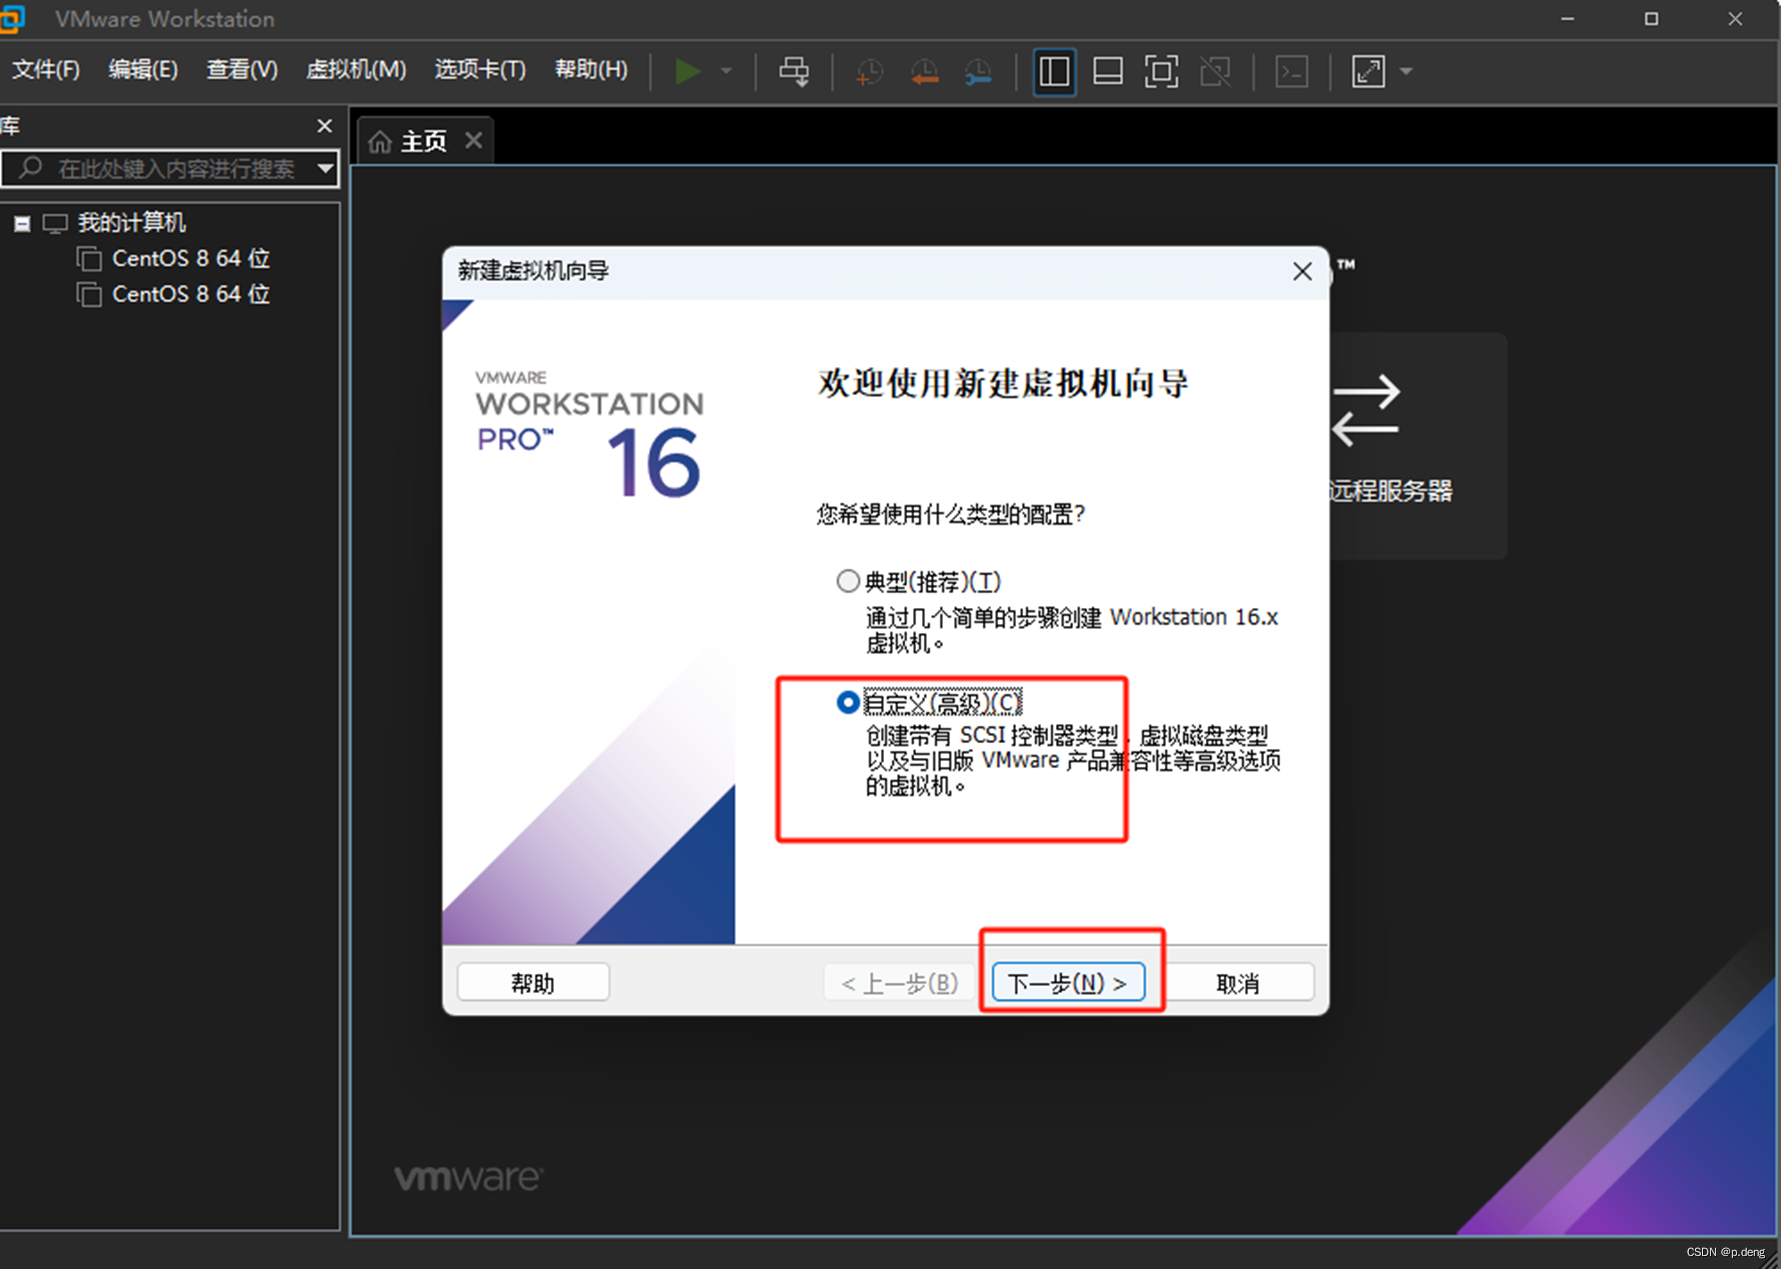1781x1269 pixels.
Task: Select the 我的计算机 tree item
Action: 131,222
